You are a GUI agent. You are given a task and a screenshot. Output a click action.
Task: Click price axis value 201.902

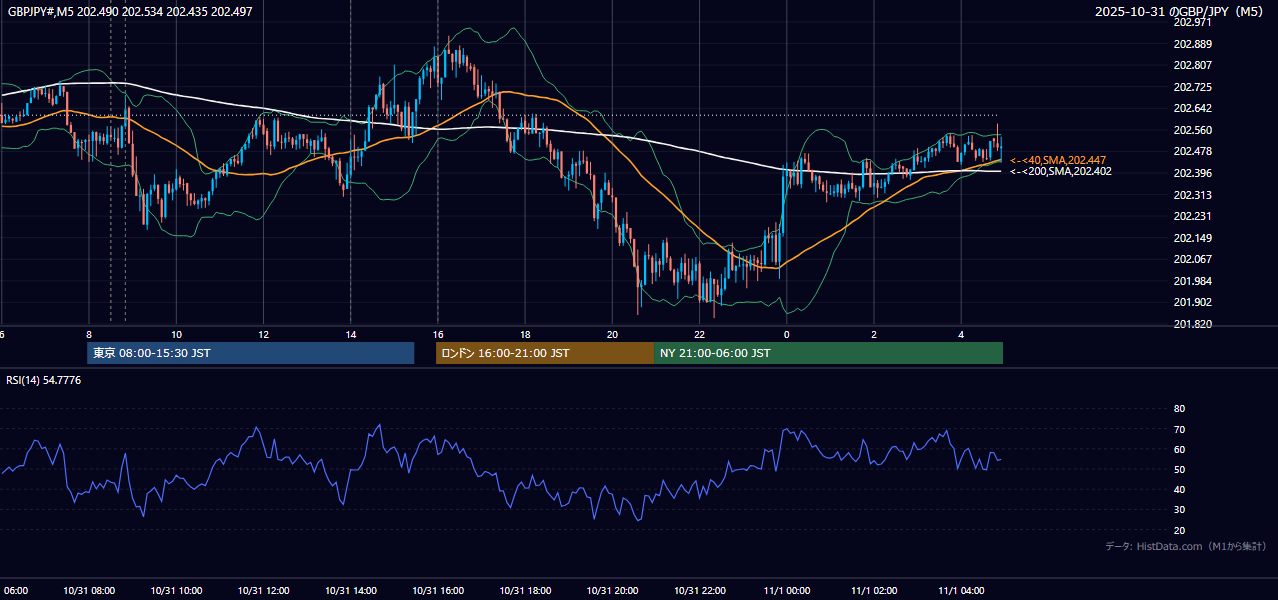pyautogui.click(x=1193, y=302)
